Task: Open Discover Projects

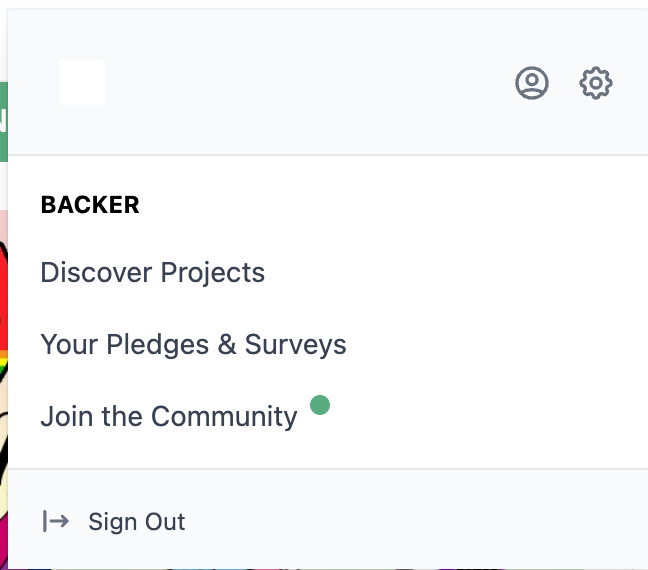Action: [x=152, y=273]
